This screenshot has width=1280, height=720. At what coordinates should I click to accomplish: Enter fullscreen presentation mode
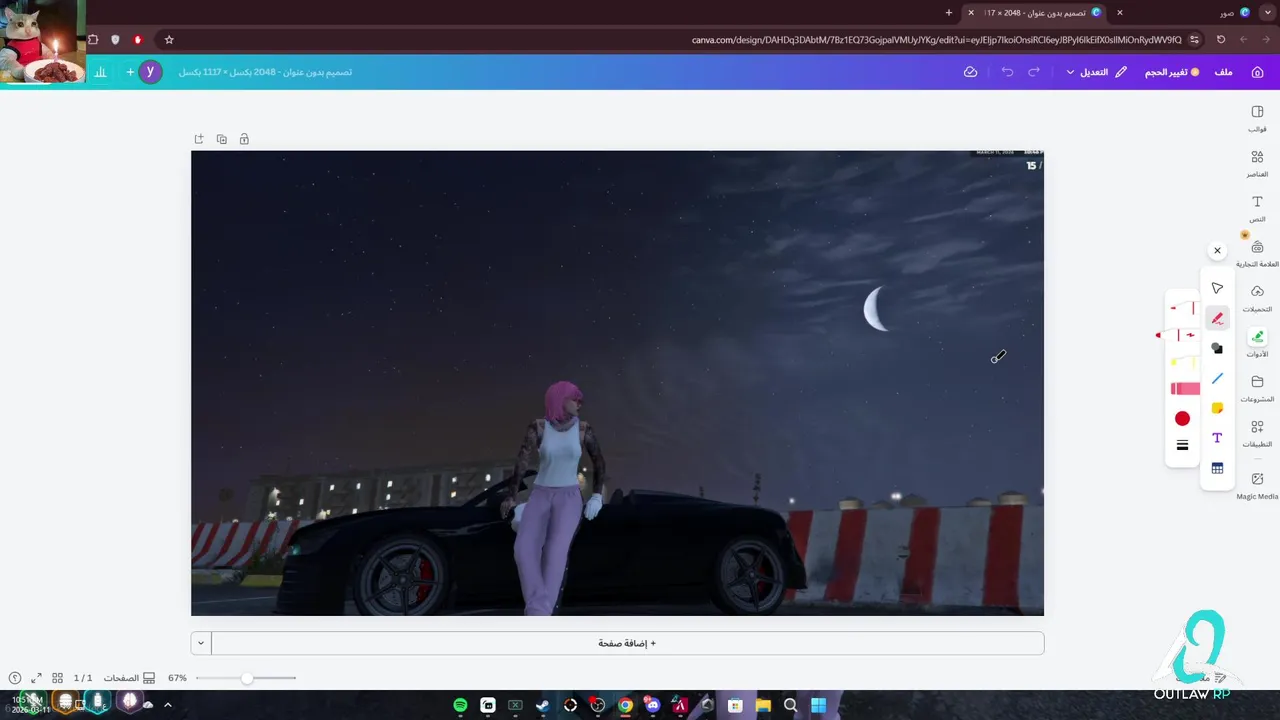tap(36, 678)
